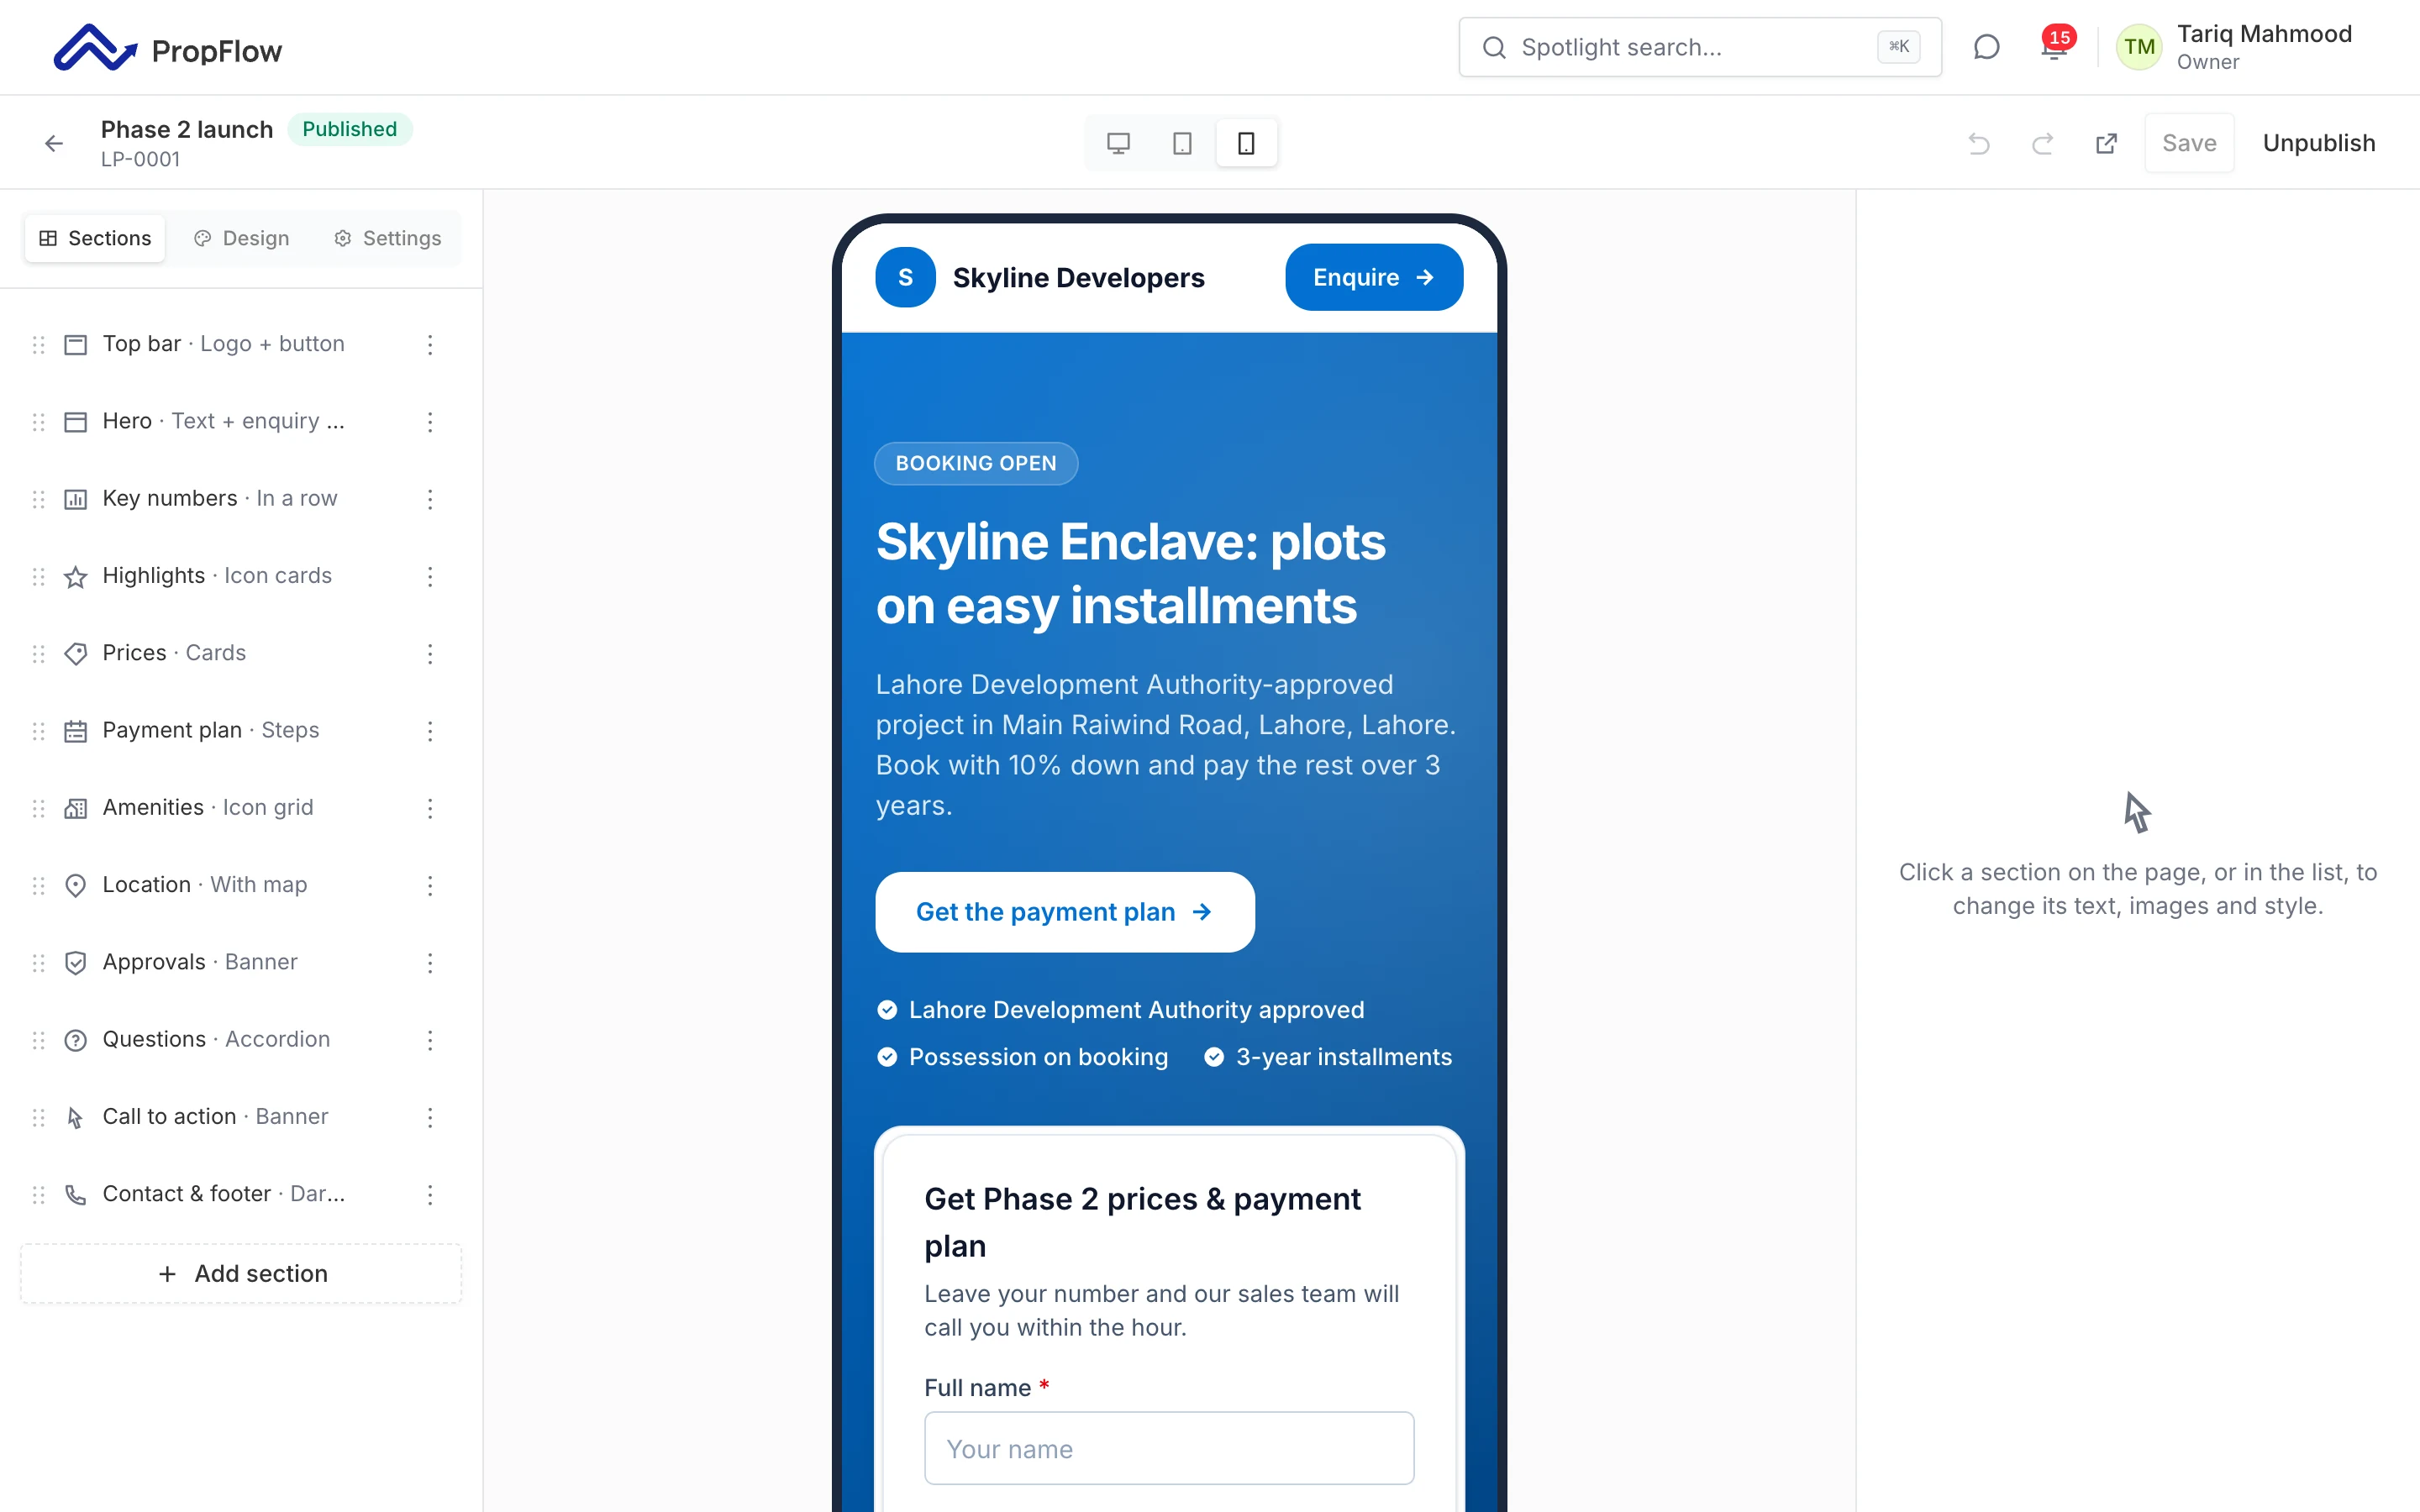
Task: Open more options for Key numbers section
Action: (x=430, y=498)
